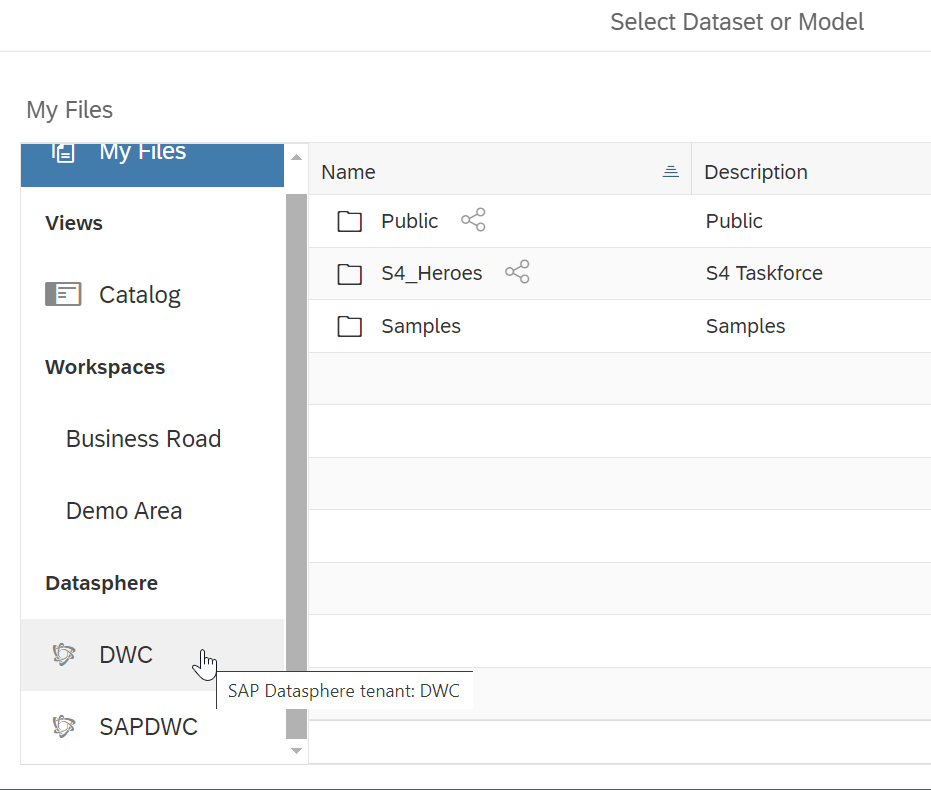
Task: Click share icon next to S4_Heroes
Action: pos(517,273)
